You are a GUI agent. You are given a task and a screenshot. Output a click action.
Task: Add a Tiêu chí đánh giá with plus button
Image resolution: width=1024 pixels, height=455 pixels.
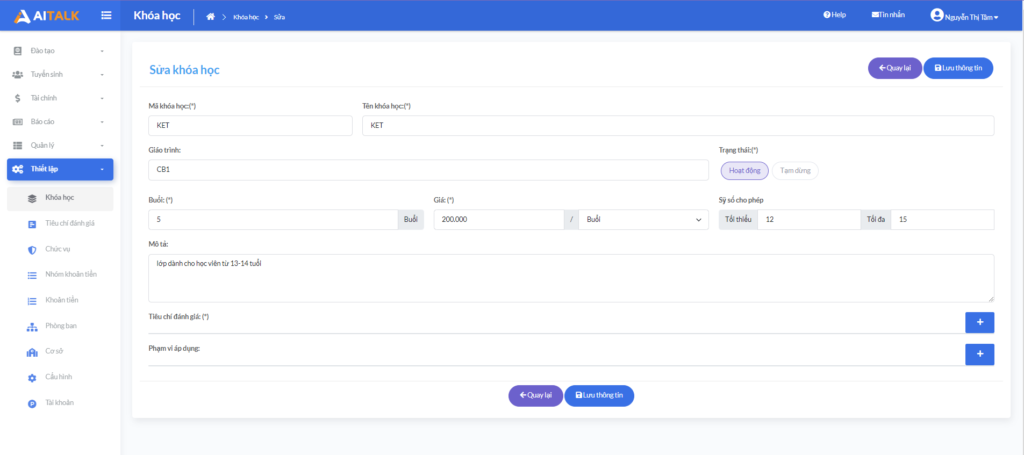click(979, 322)
